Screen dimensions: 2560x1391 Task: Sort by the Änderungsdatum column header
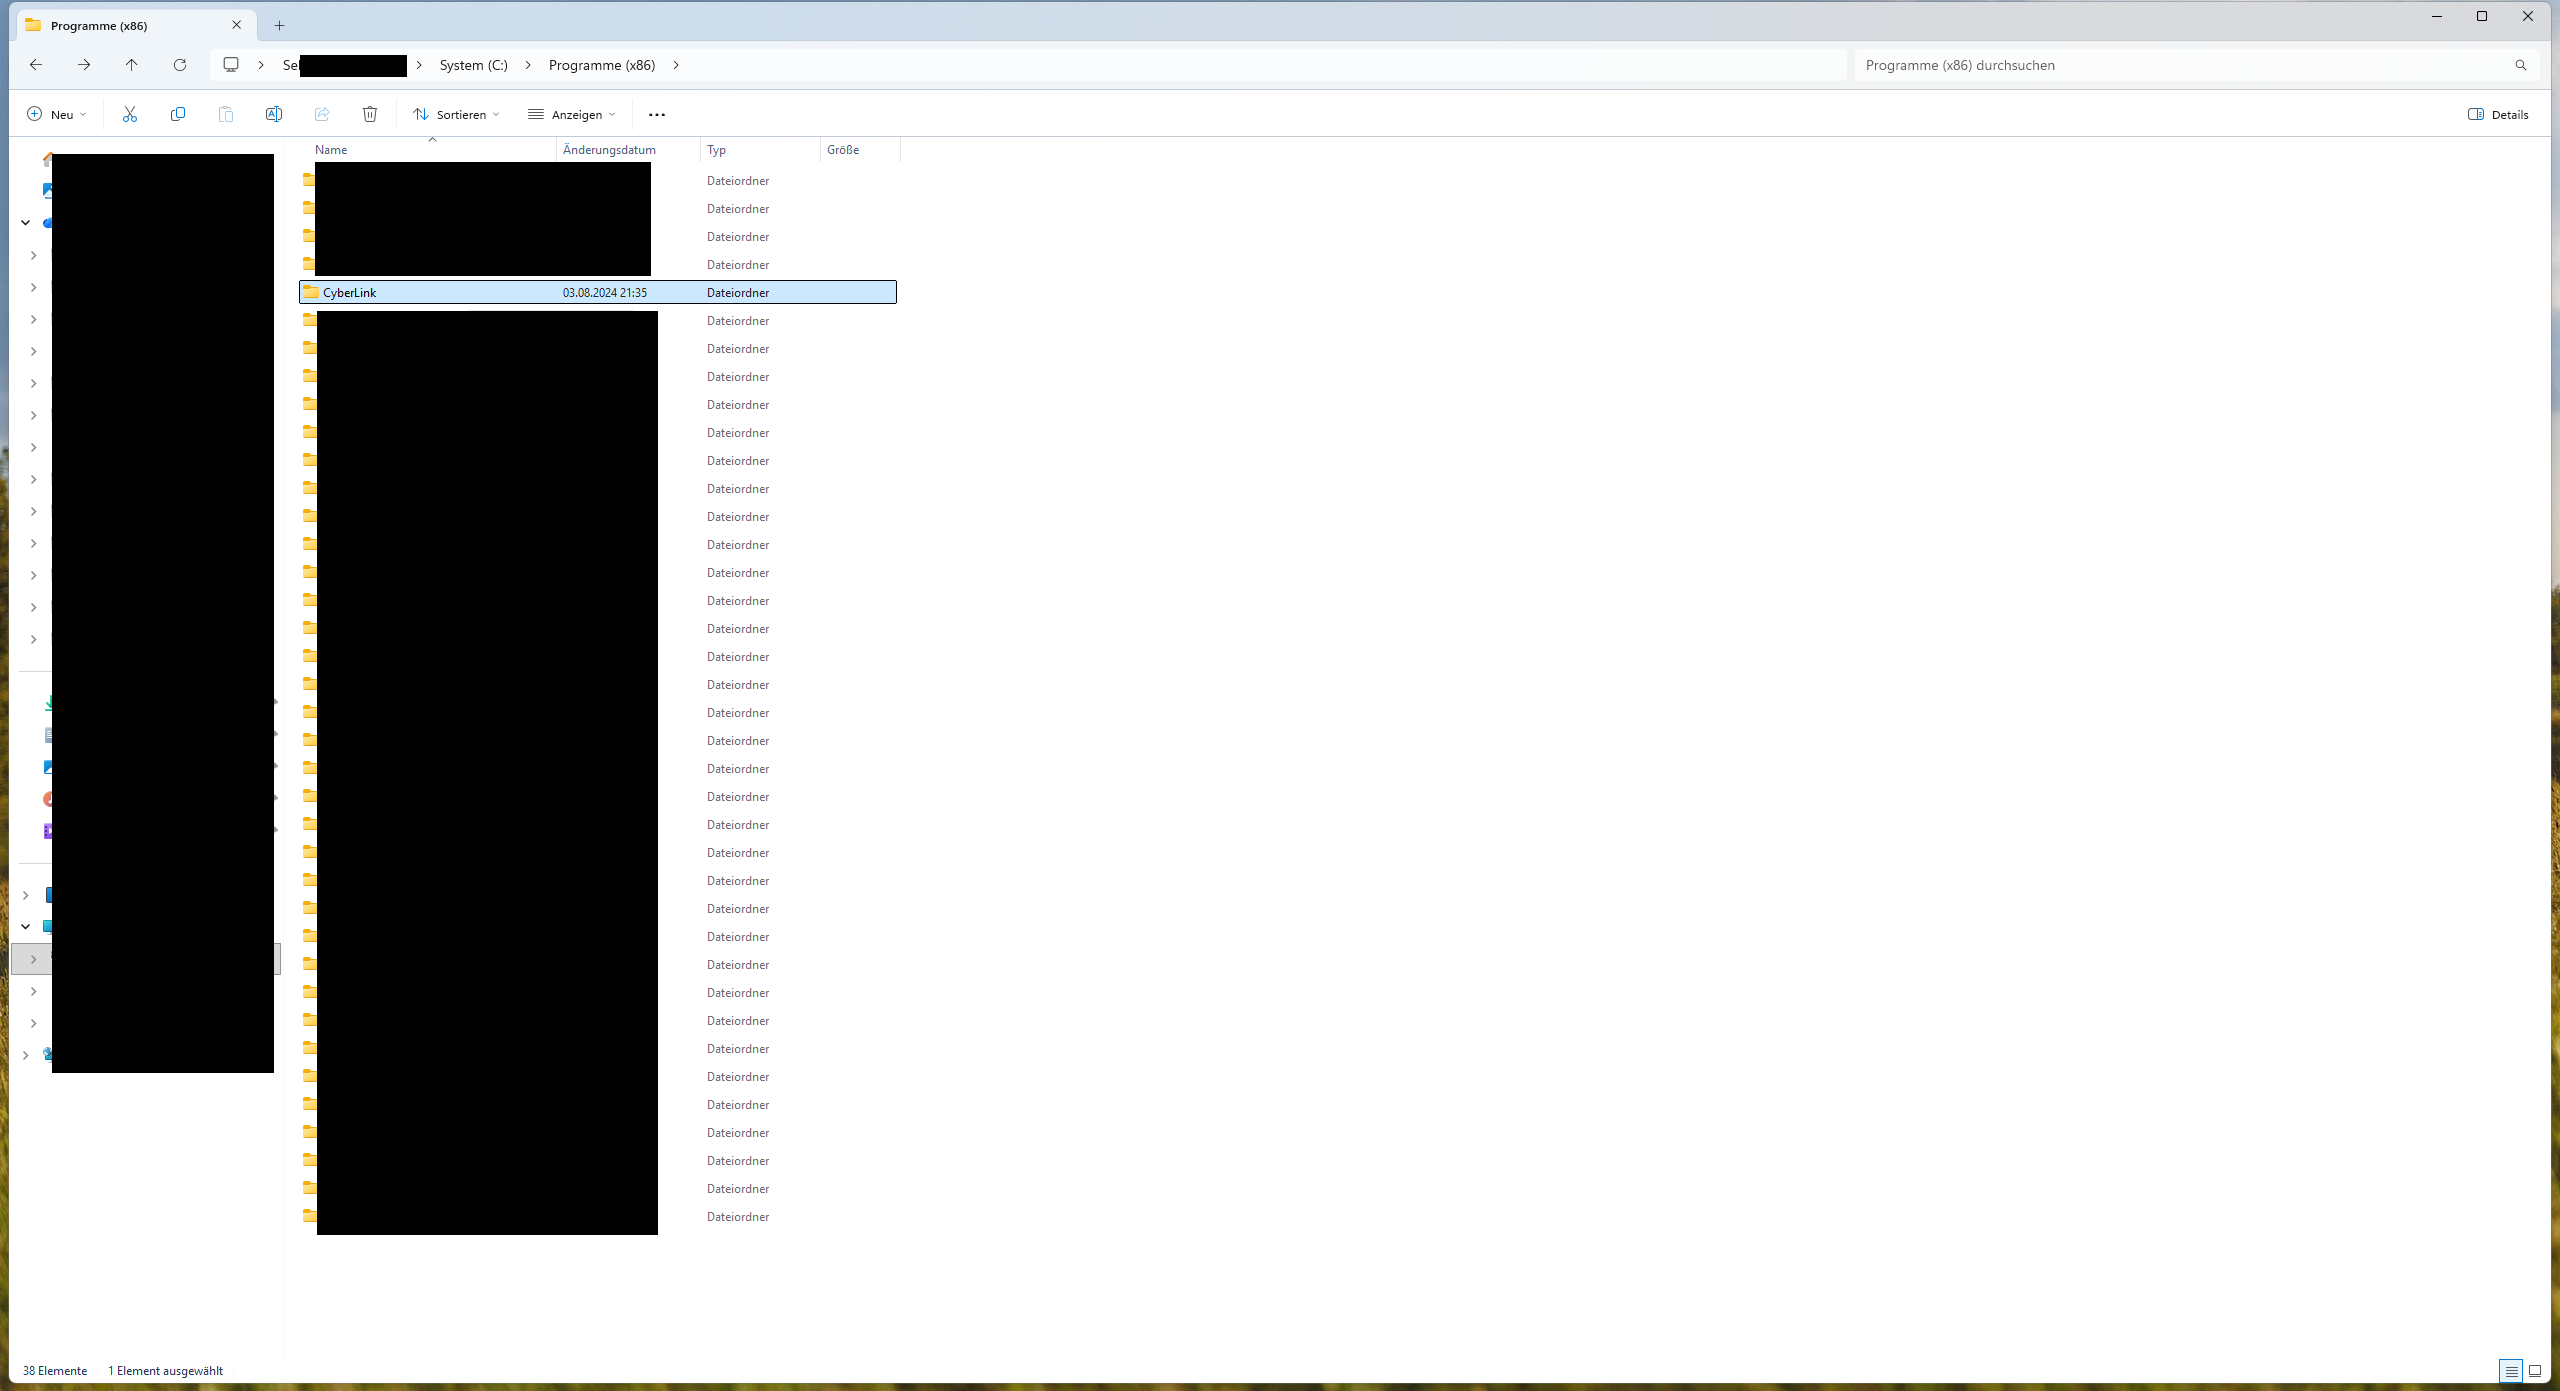(x=628, y=150)
